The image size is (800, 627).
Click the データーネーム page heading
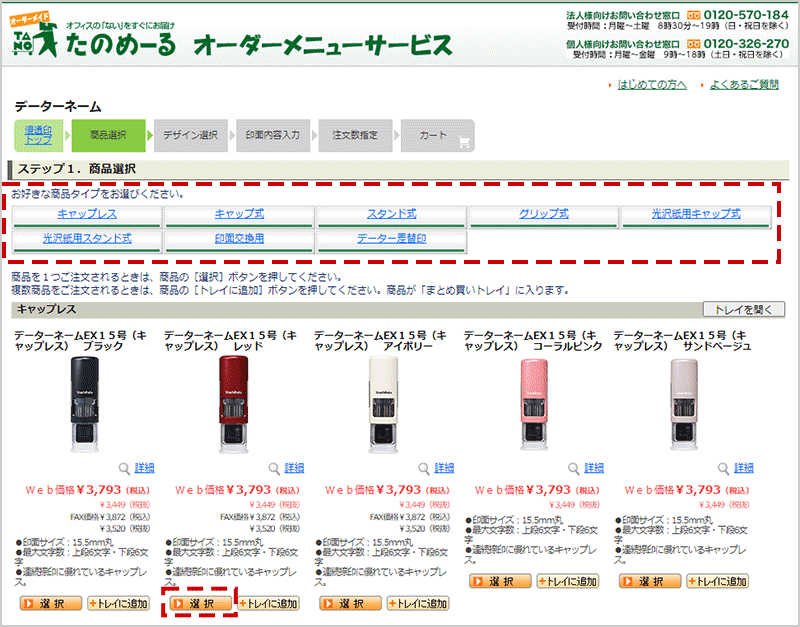(x=58, y=107)
